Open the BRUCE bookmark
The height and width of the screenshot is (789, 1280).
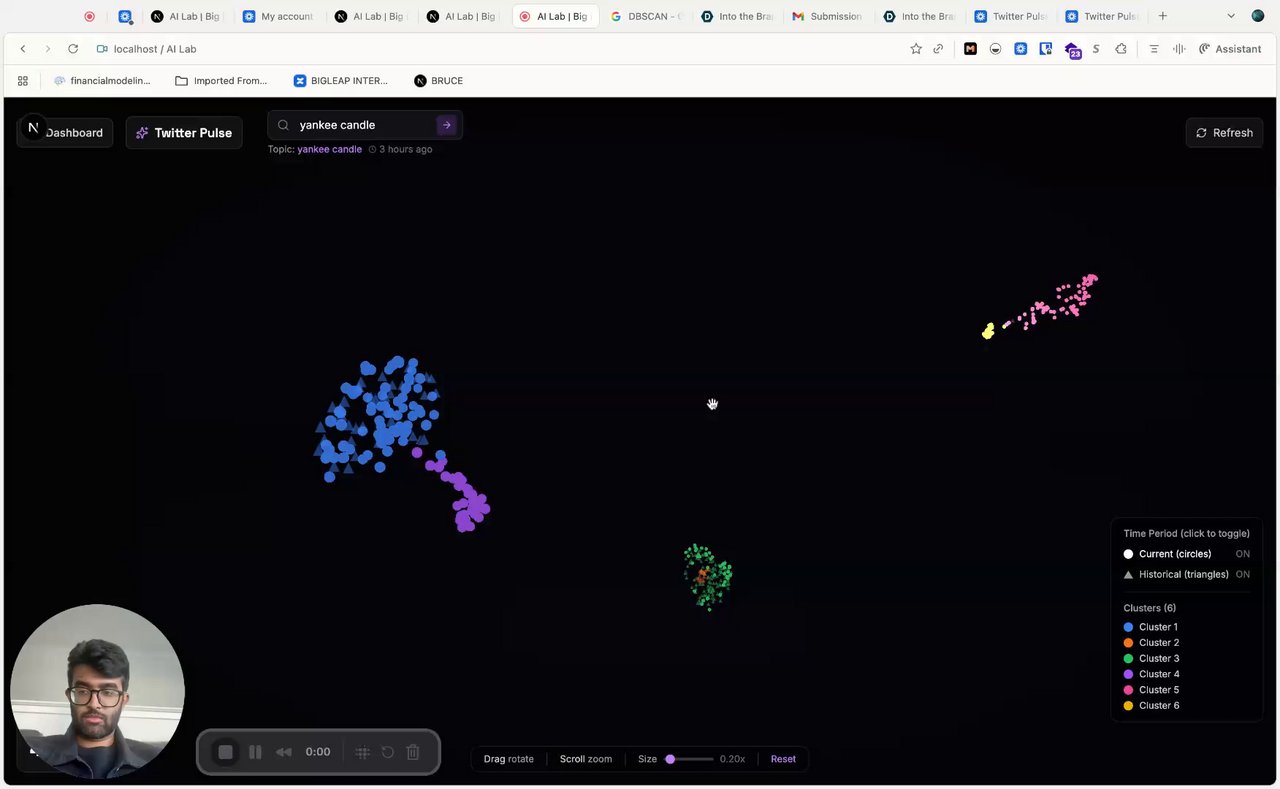pyautogui.click(x=438, y=81)
